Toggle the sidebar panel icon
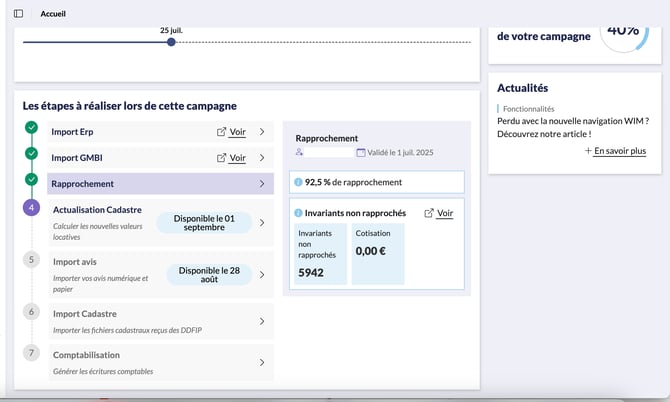670x402 pixels. click(x=18, y=14)
